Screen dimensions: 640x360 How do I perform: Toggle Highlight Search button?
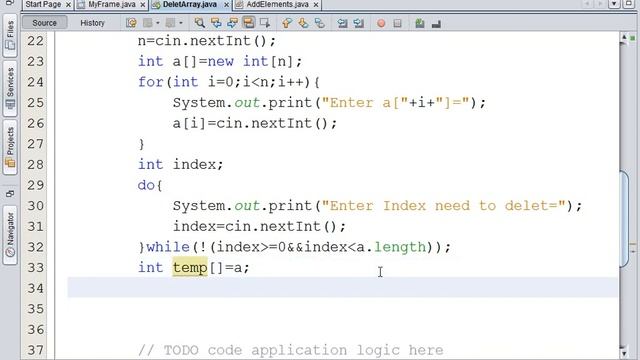coord(249,23)
